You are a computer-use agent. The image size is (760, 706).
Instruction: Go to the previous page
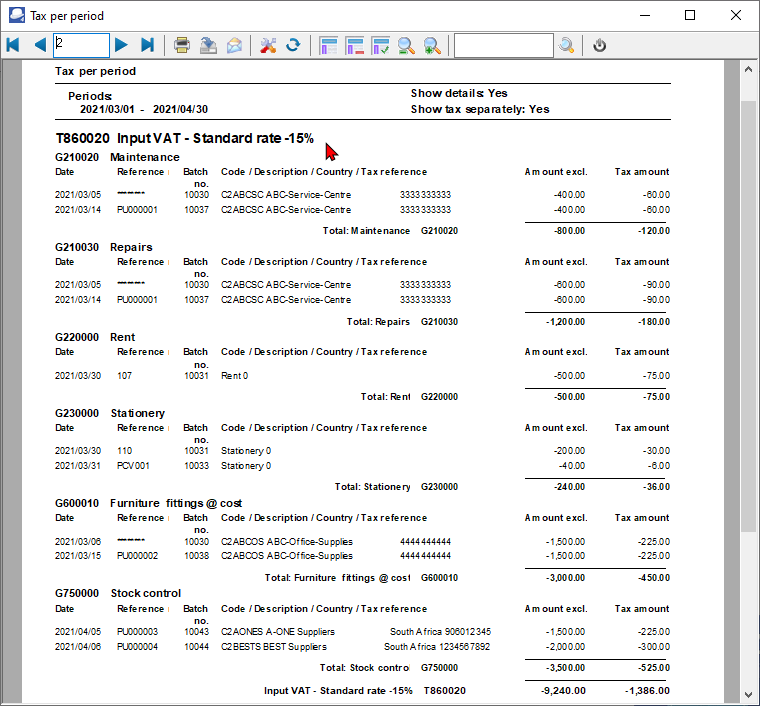40,45
